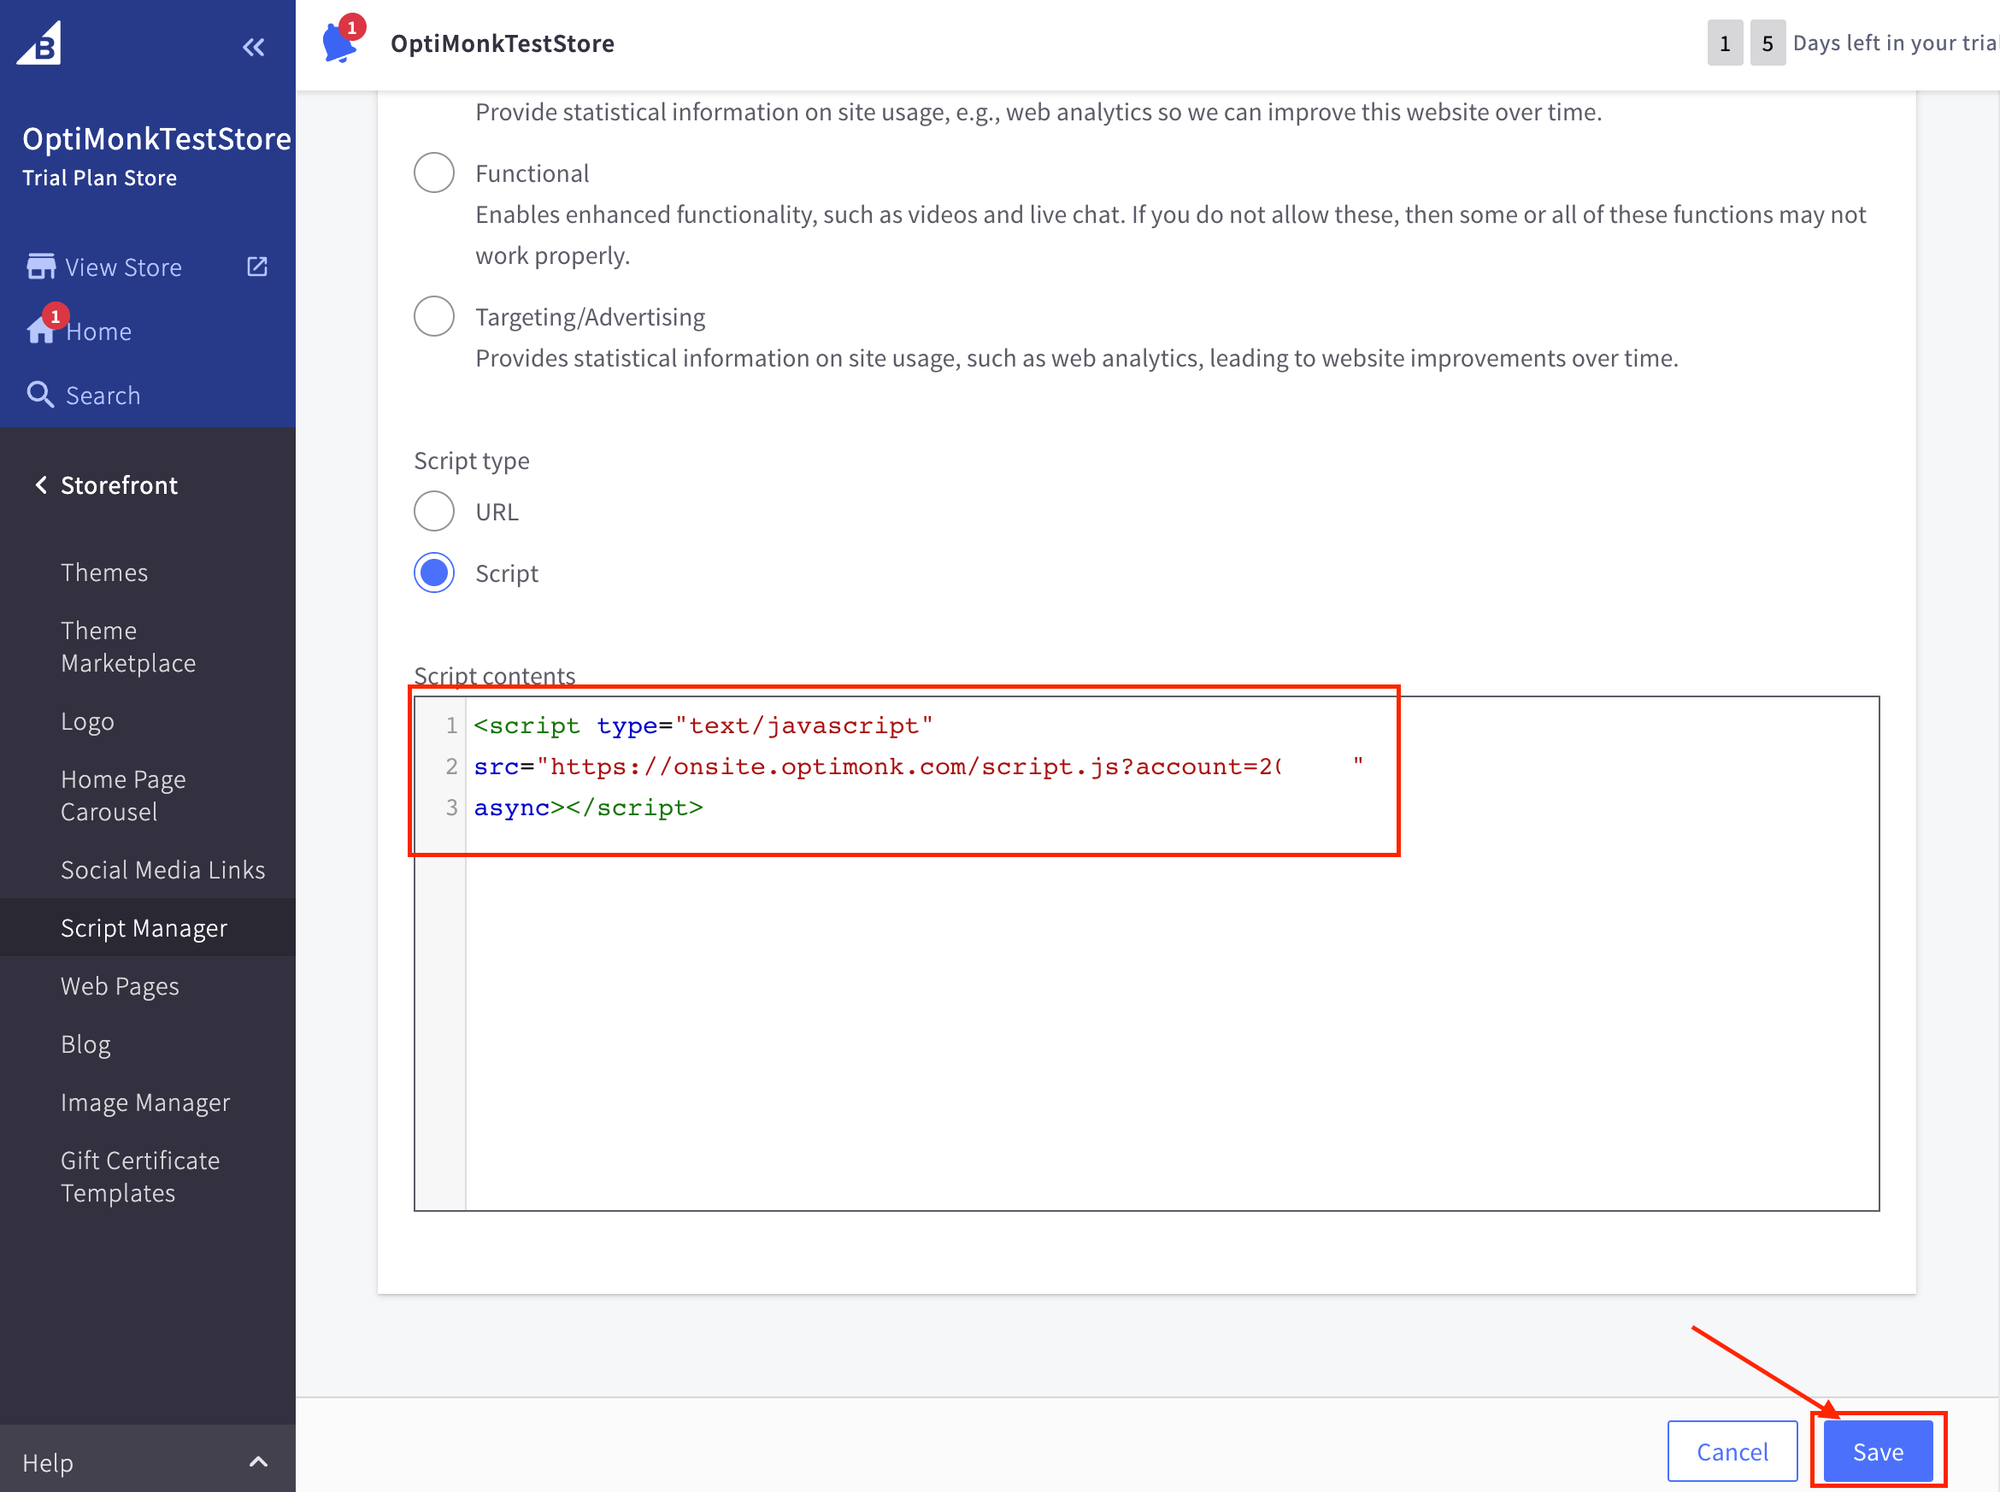Image resolution: width=2000 pixels, height=1492 pixels.
Task: Click the Targeting/Advertising description text
Action: (x=1077, y=357)
